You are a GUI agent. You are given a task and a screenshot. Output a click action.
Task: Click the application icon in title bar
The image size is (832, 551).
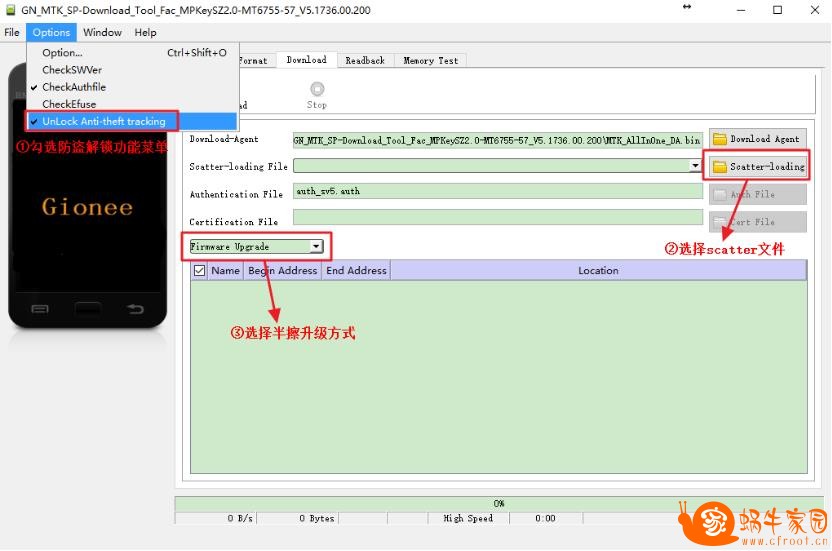10,10
